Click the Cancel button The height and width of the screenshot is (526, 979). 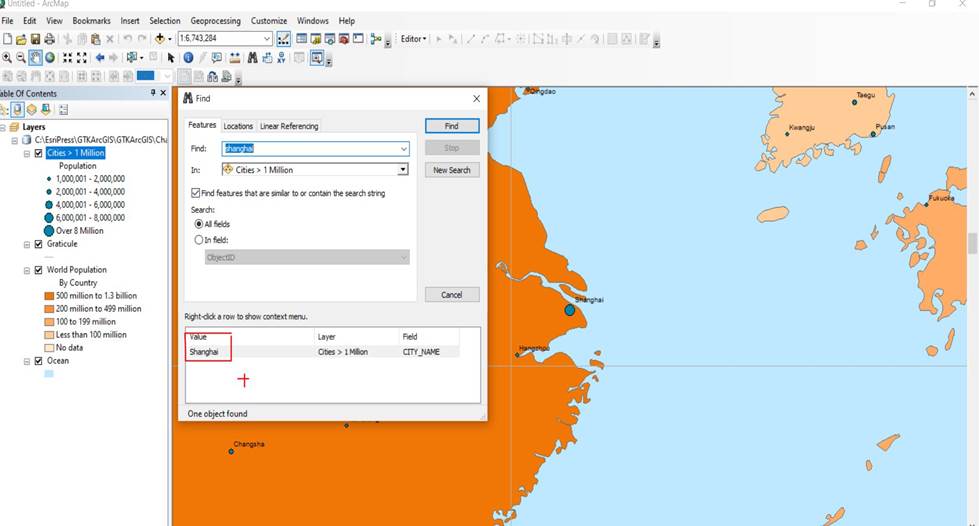click(x=452, y=294)
